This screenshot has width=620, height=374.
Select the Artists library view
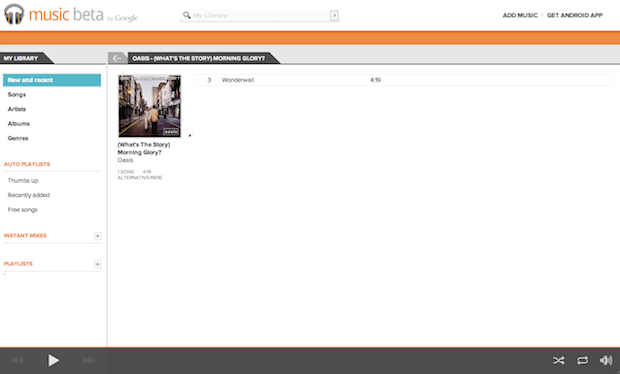[17, 109]
